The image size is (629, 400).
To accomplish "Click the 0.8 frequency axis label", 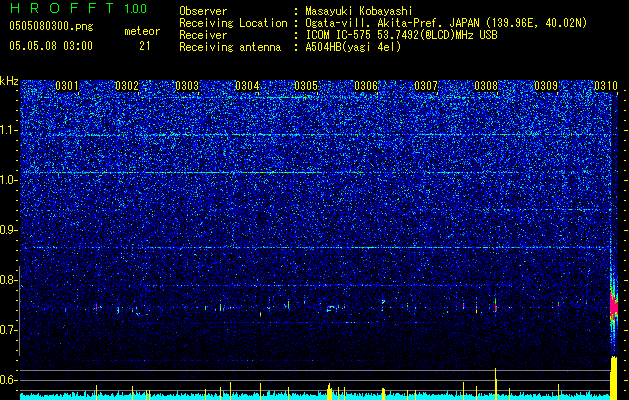I will (x=9, y=280).
